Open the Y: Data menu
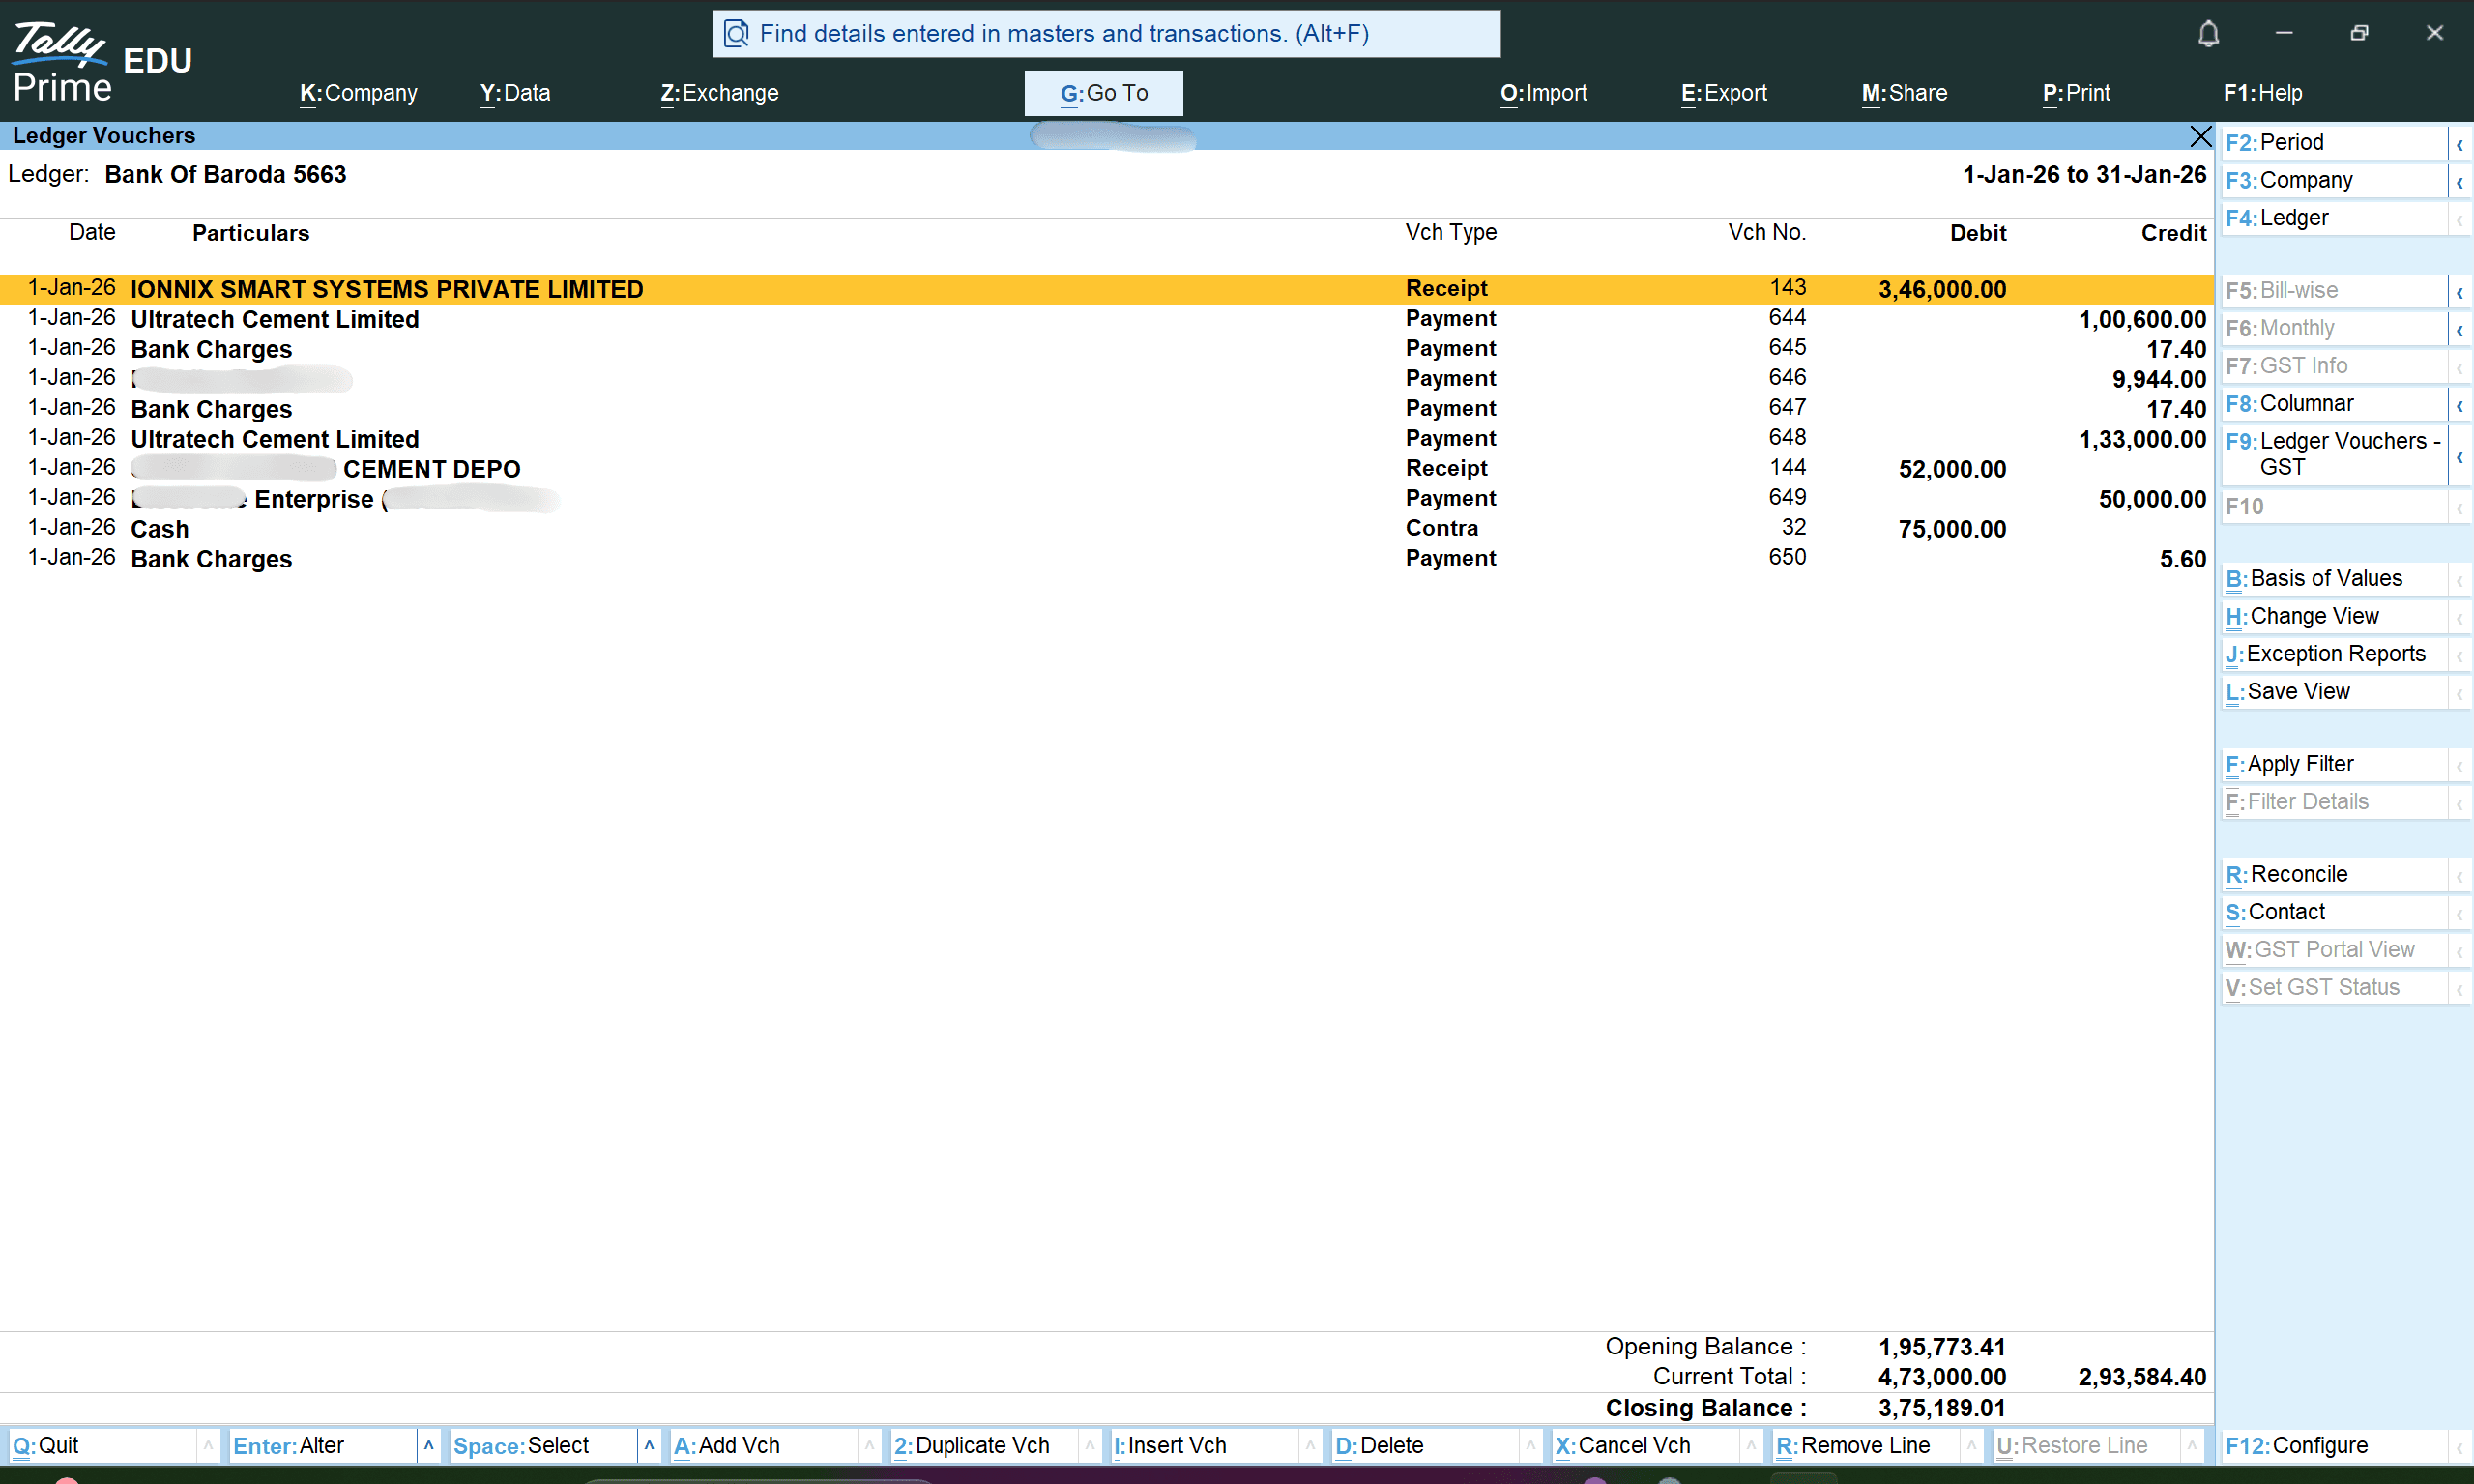 [x=515, y=93]
